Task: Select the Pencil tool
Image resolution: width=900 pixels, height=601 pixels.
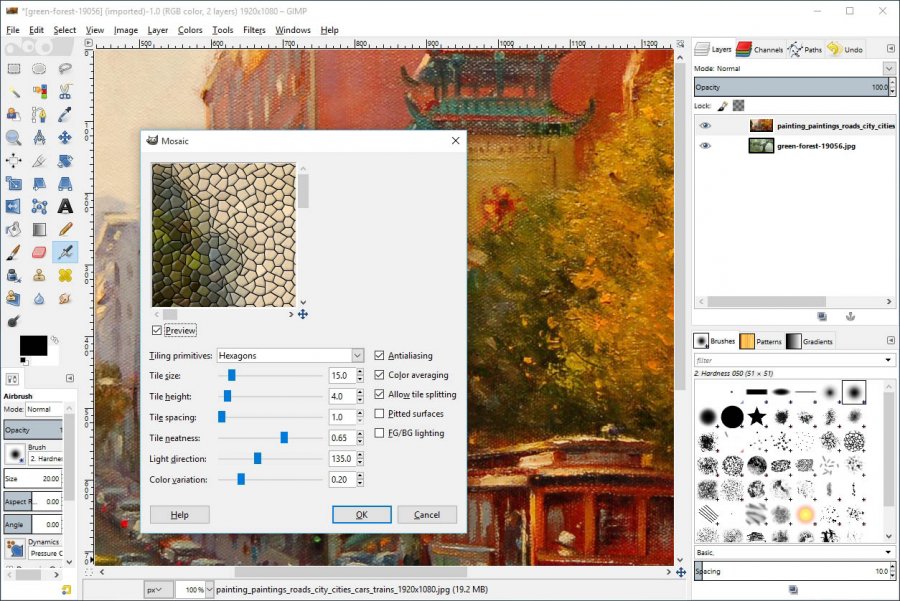Action: pyautogui.click(x=65, y=230)
